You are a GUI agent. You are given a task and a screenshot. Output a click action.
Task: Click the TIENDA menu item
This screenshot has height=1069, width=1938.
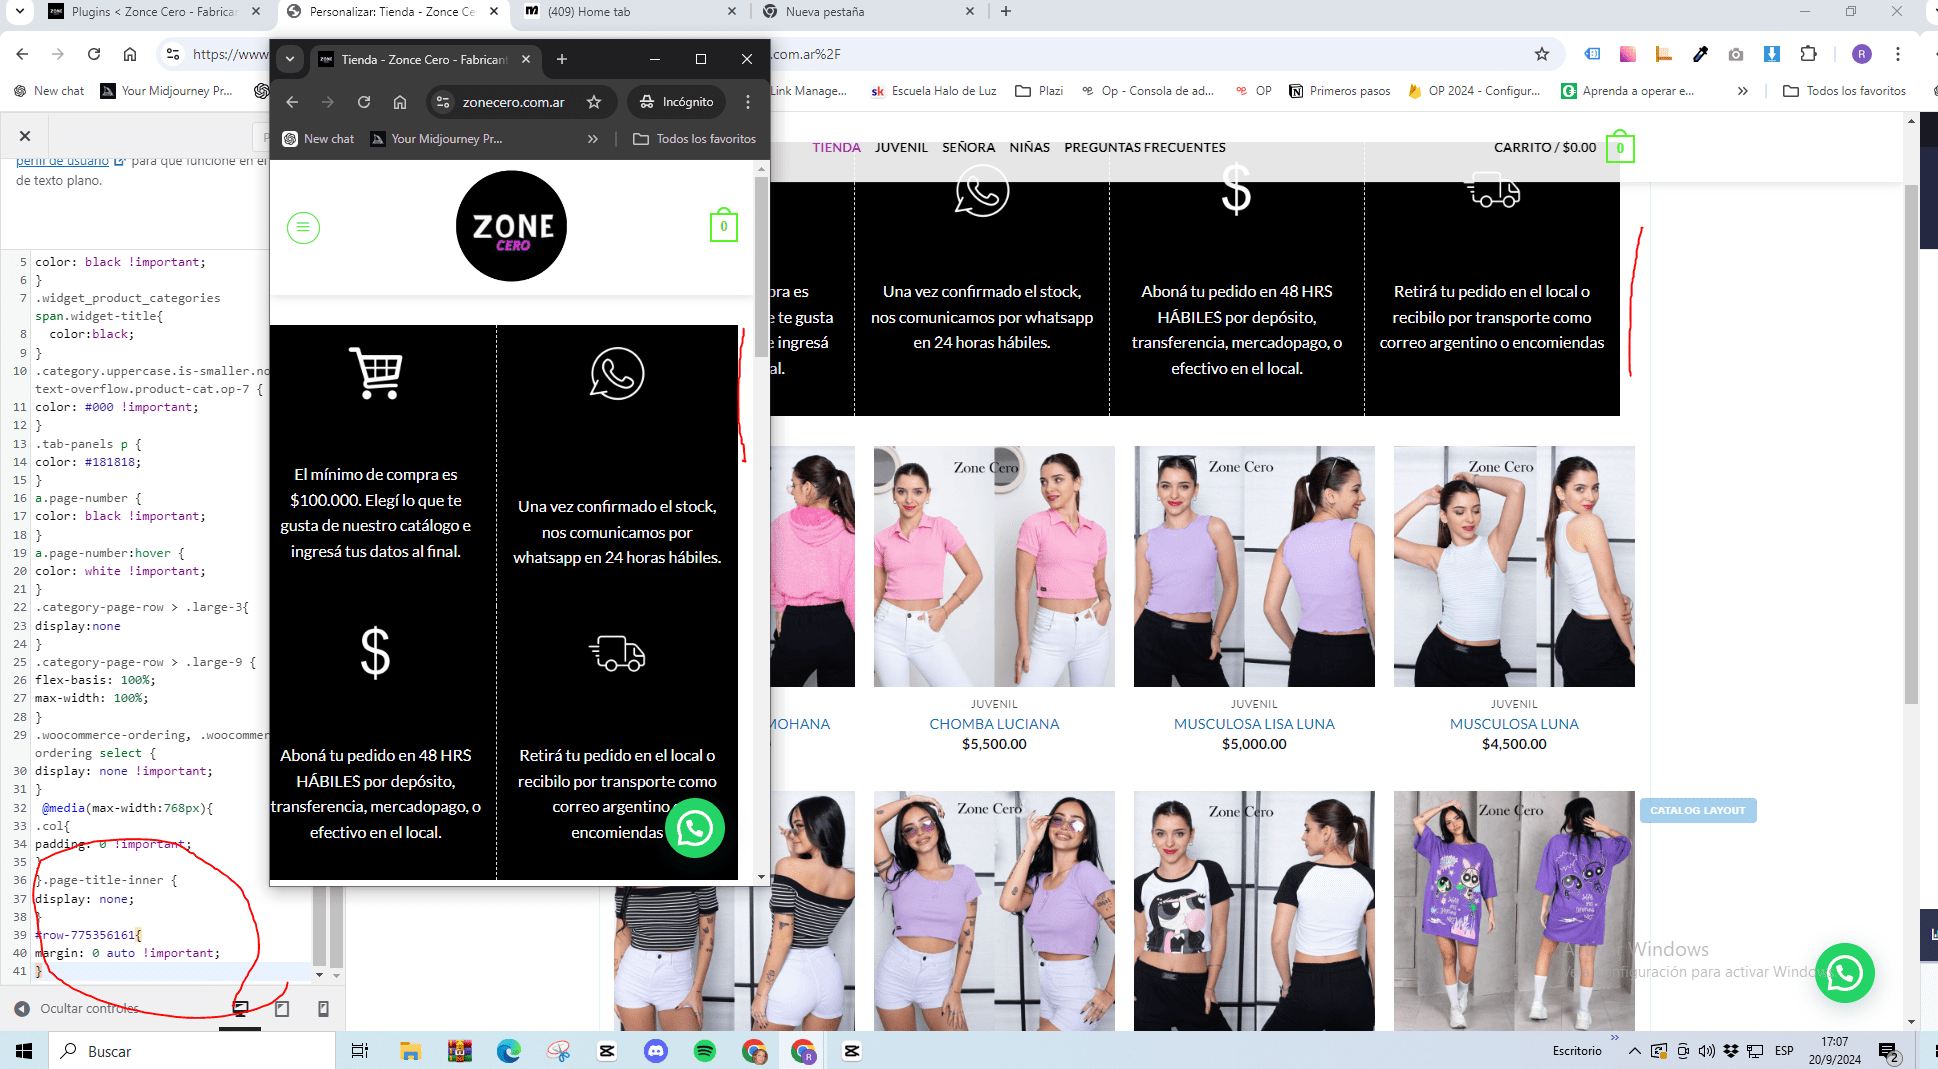[x=836, y=147]
